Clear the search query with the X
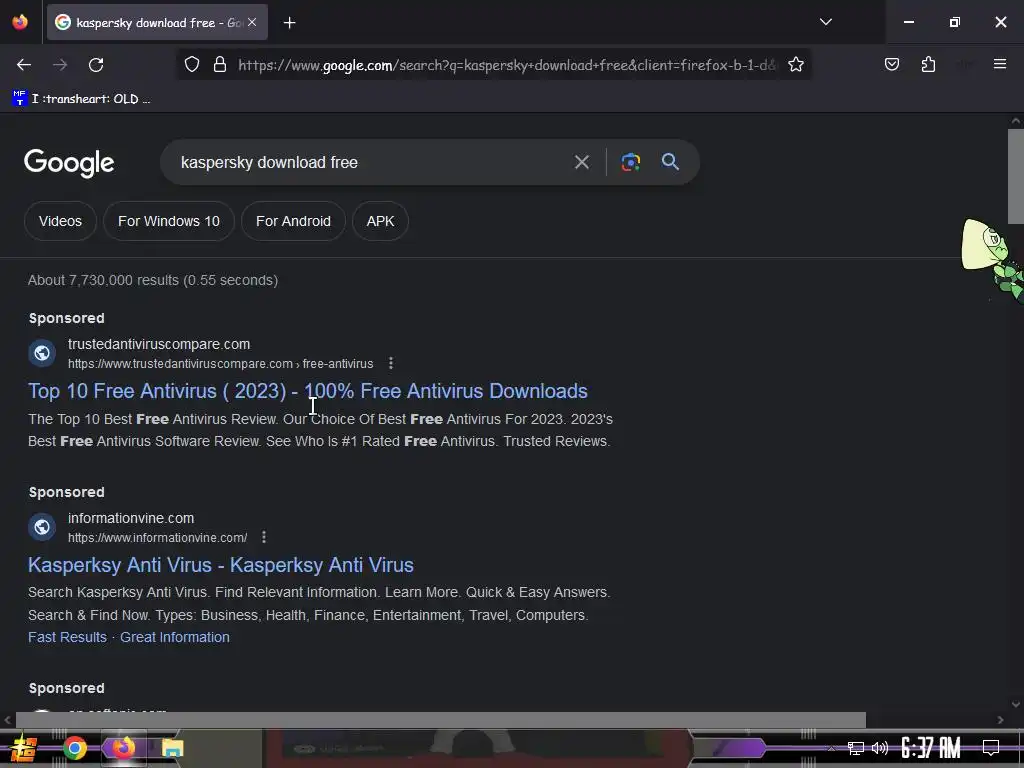Viewport: 1024px width, 768px height. point(581,162)
